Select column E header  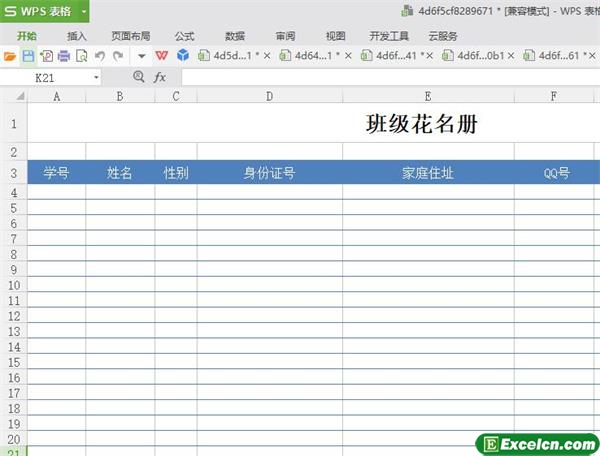[x=428, y=96]
